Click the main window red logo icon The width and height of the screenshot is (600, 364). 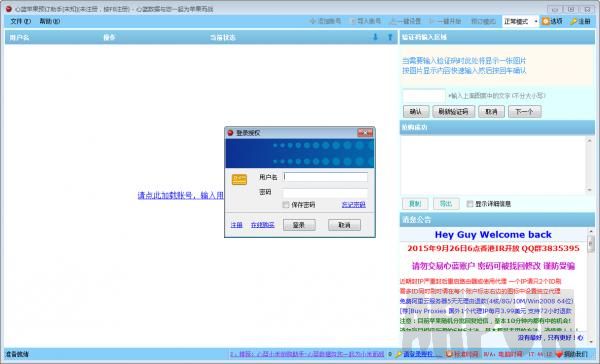point(8,8)
